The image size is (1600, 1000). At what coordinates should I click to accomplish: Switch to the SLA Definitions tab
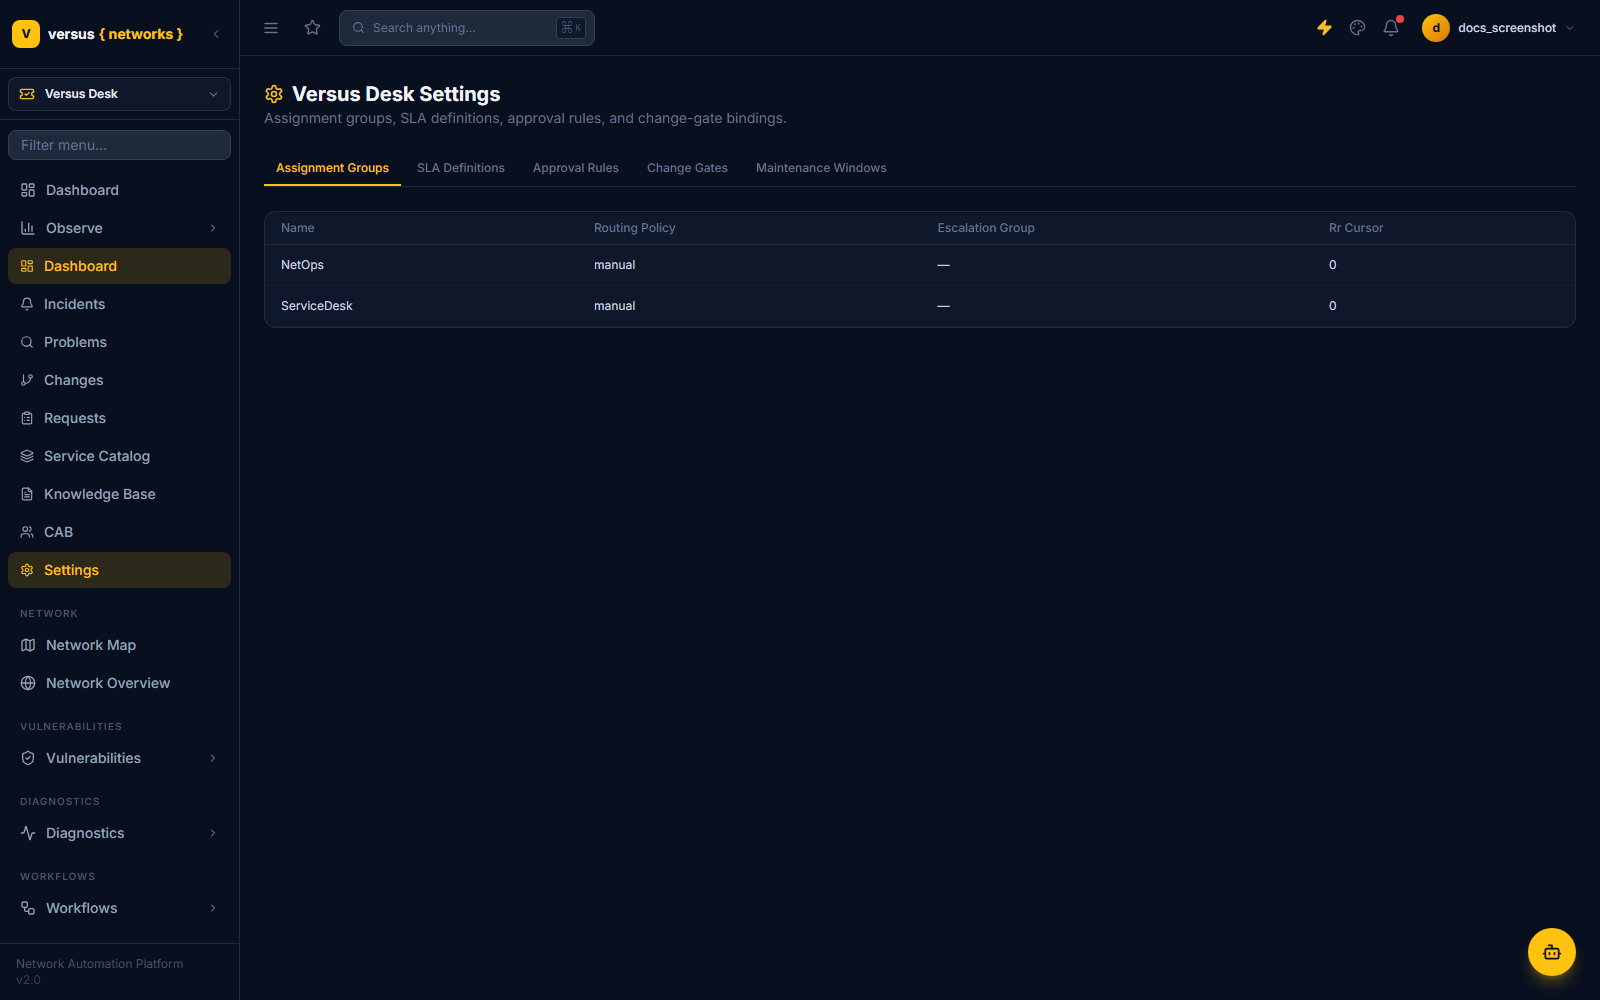coord(461,168)
